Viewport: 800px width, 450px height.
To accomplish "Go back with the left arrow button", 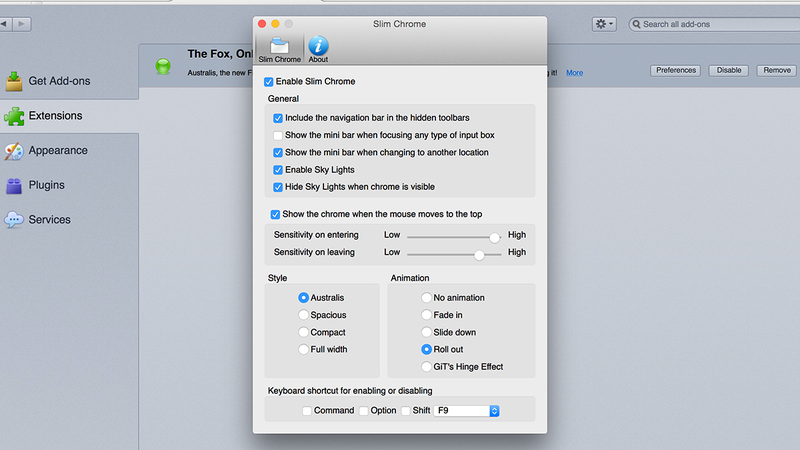I will [x=6, y=24].
